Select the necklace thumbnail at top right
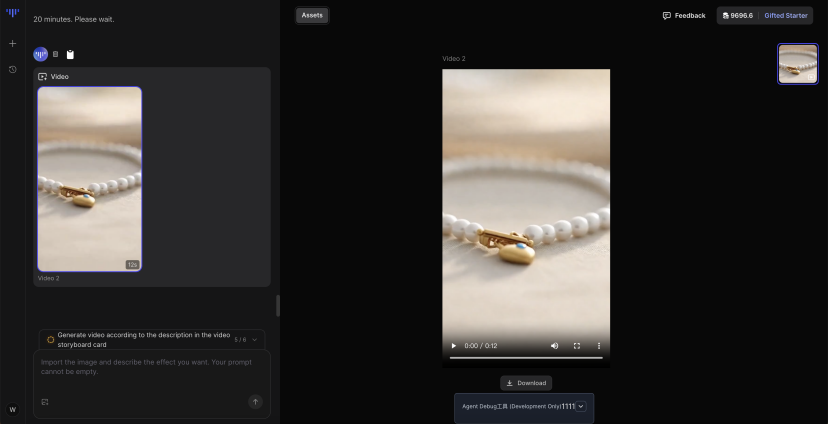The width and height of the screenshot is (828, 424). pos(797,63)
